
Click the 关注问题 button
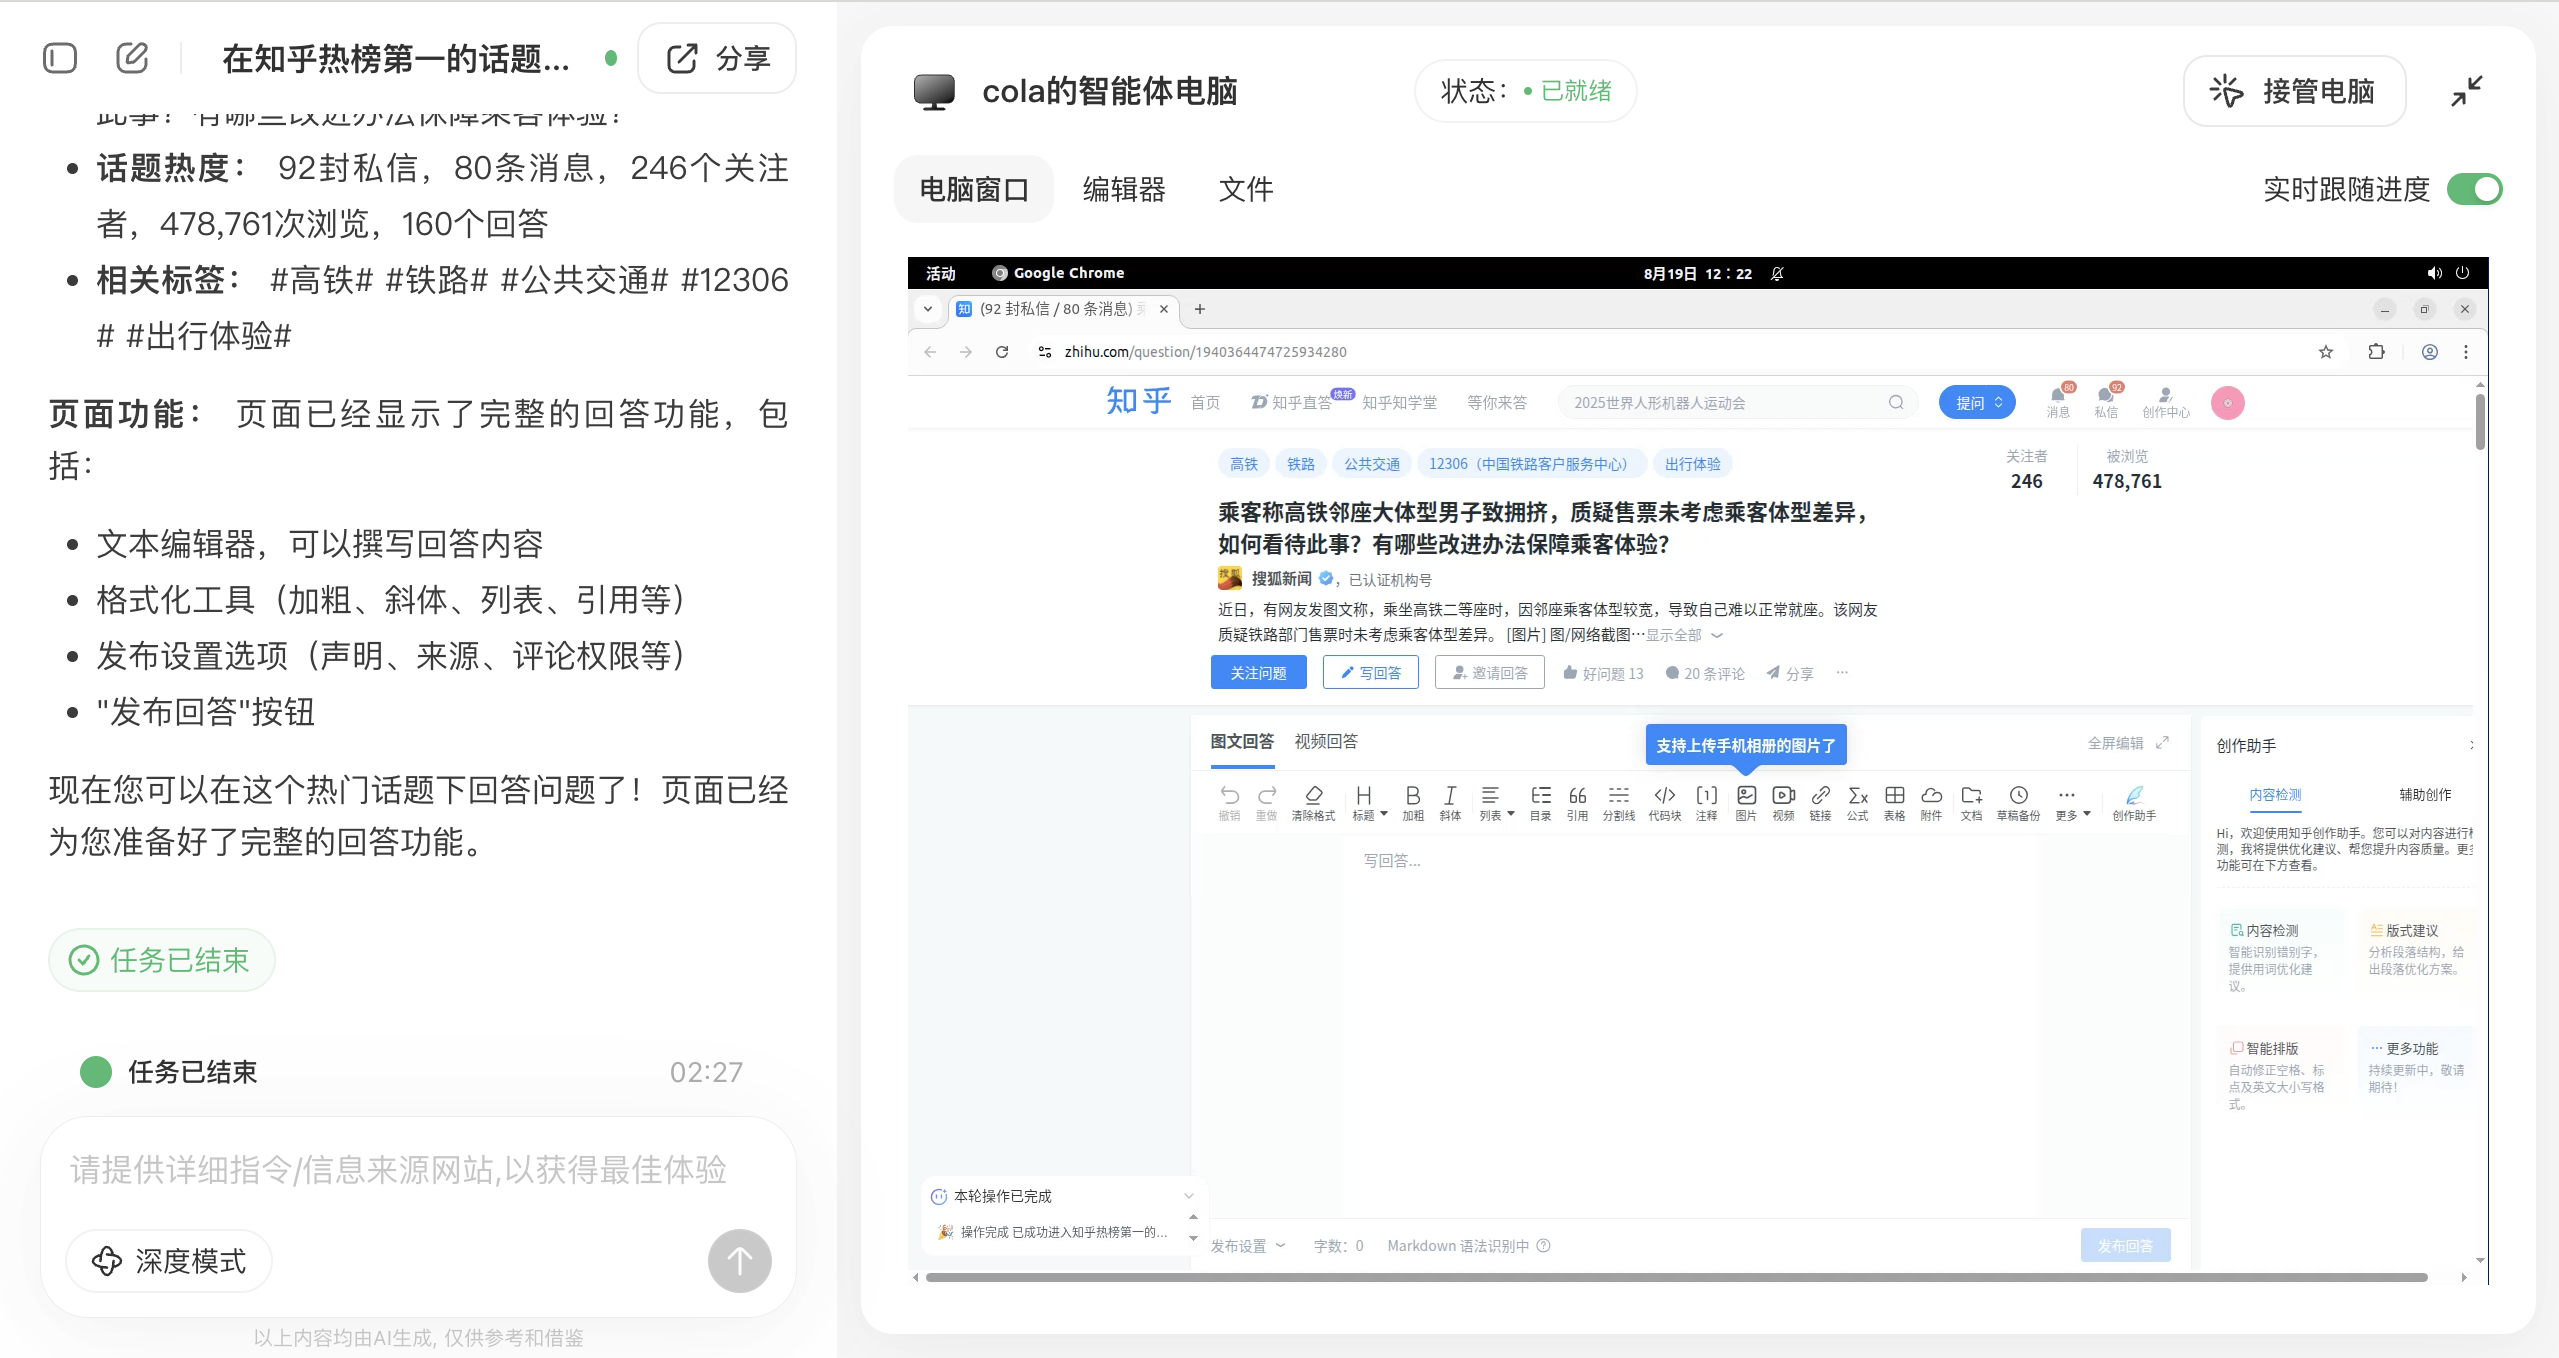click(x=1258, y=673)
